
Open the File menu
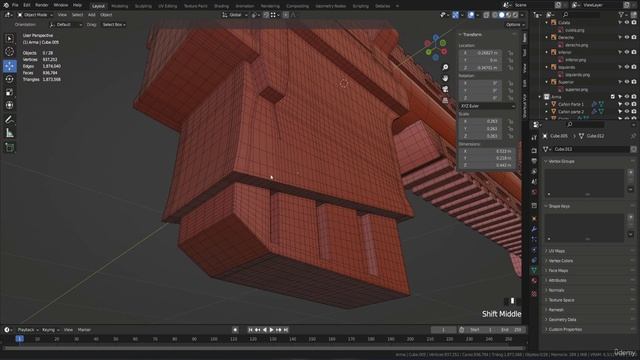(15, 5)
